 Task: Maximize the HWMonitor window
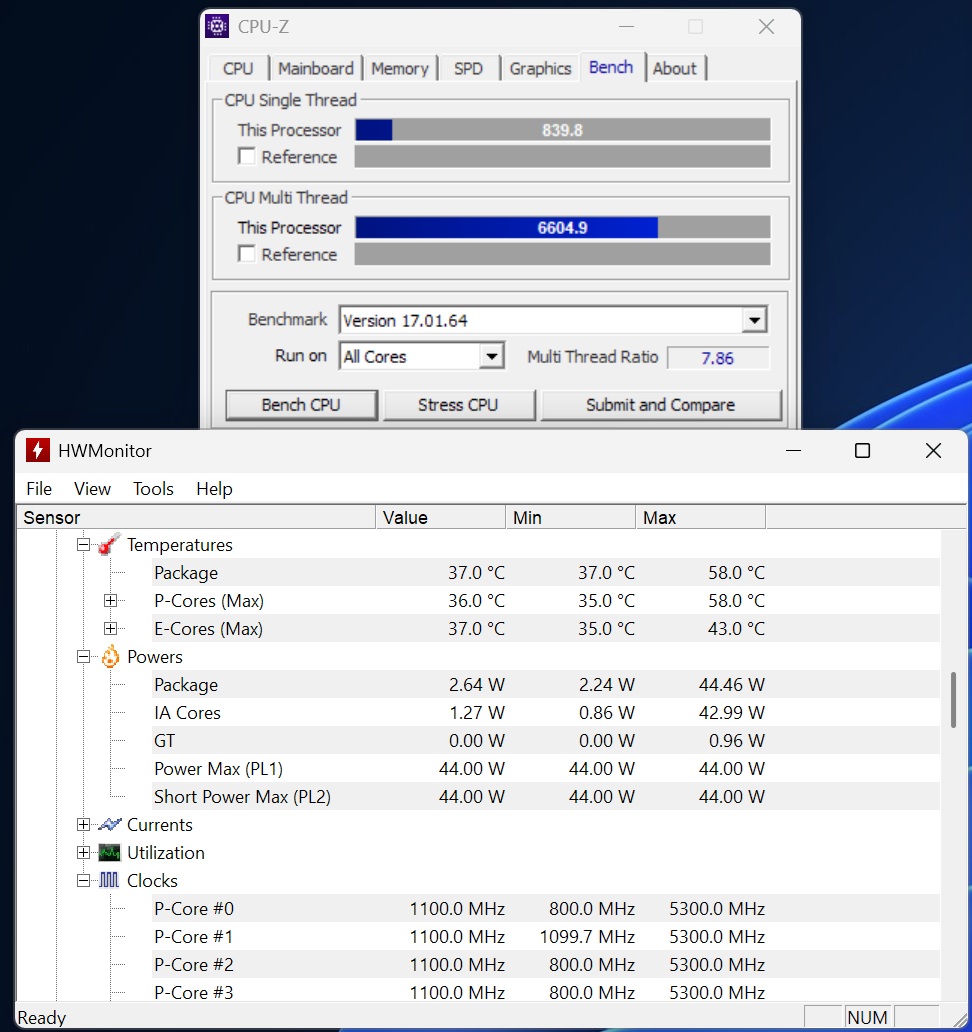coord(862,451)
